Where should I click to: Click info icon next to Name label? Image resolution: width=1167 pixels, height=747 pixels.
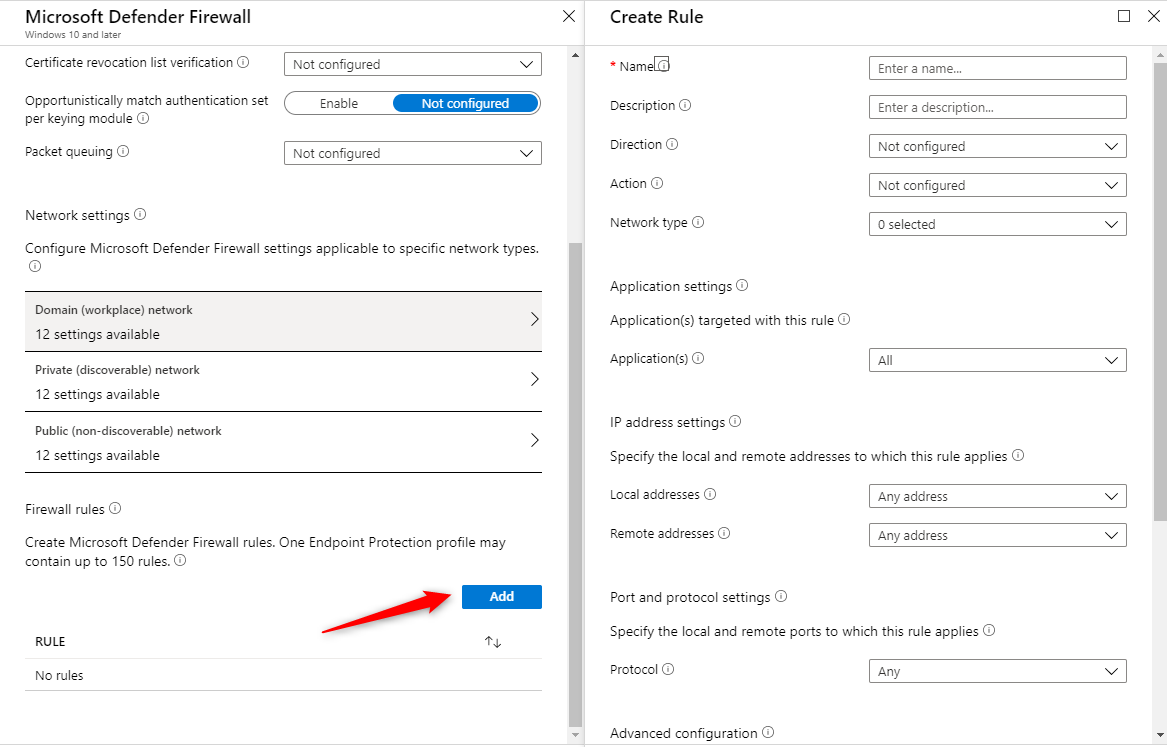tap(662, 65)
